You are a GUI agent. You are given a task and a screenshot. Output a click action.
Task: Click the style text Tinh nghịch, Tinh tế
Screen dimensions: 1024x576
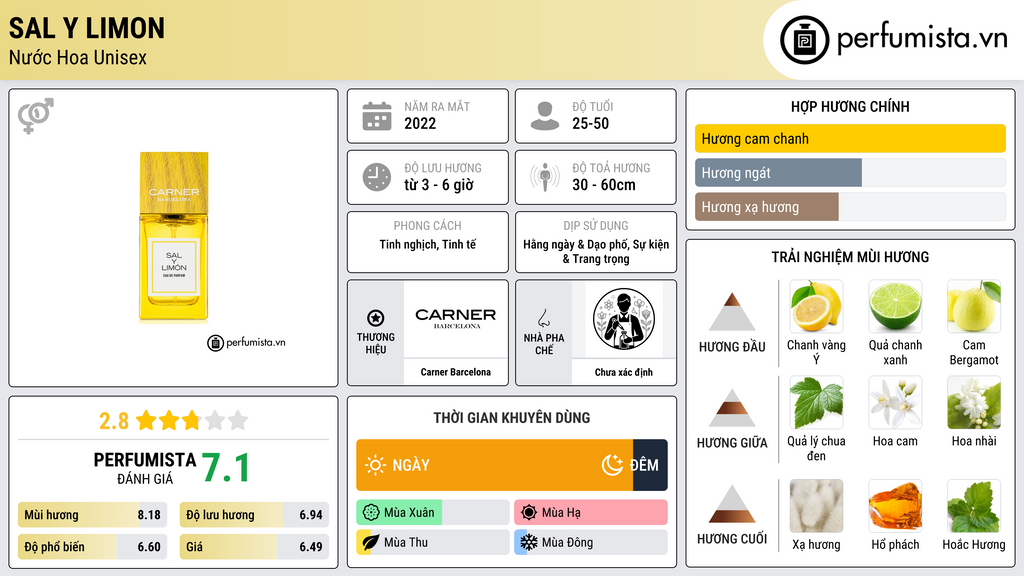428,245
